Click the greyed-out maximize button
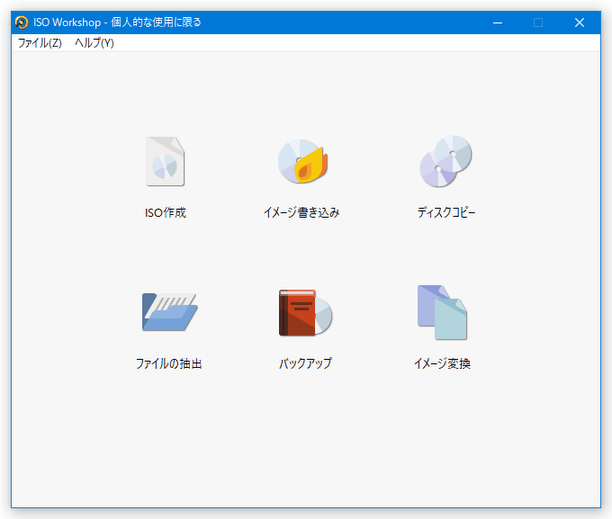 [x=538, y=22]
